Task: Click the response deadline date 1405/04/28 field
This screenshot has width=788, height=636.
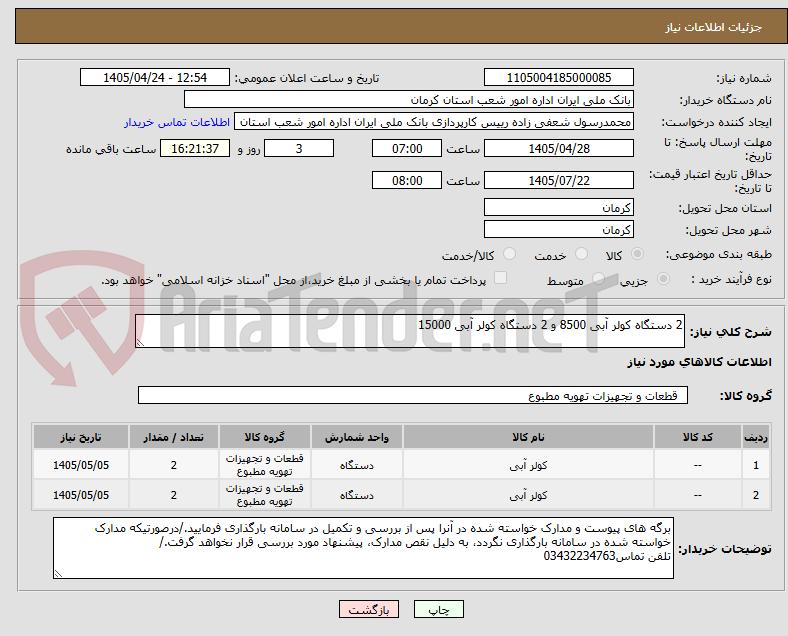Action: coord(559,148)
